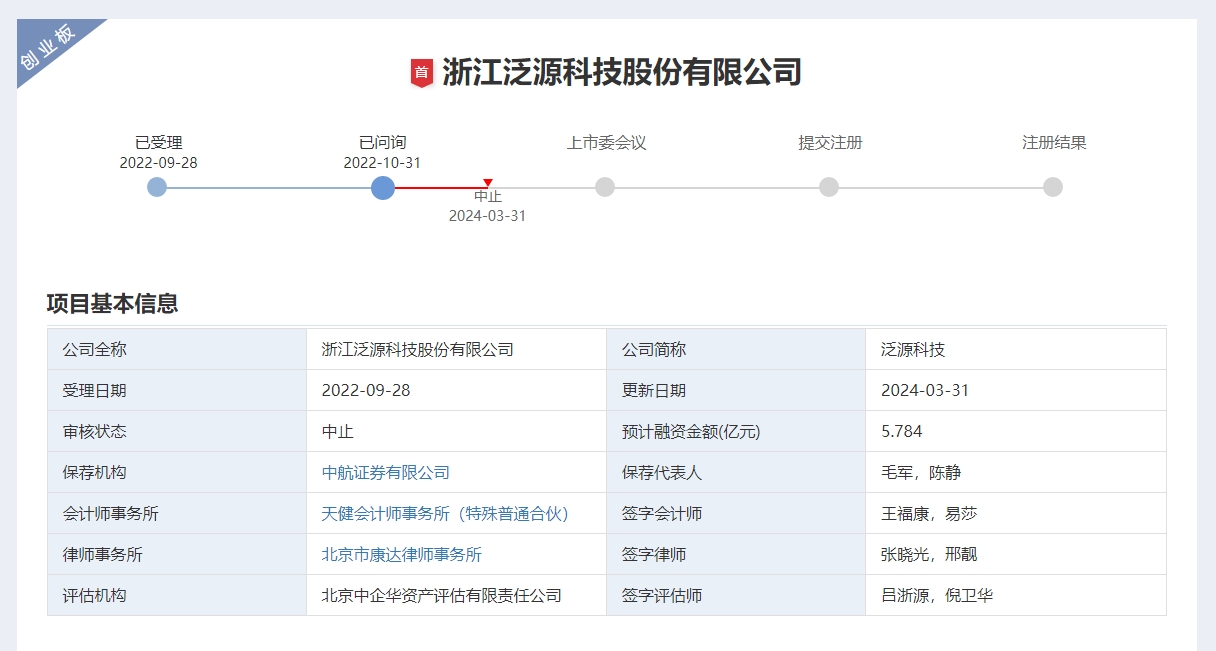Click the 保荐代表人 label cell
1216x651 pixels.
click(x=736, y=473)
